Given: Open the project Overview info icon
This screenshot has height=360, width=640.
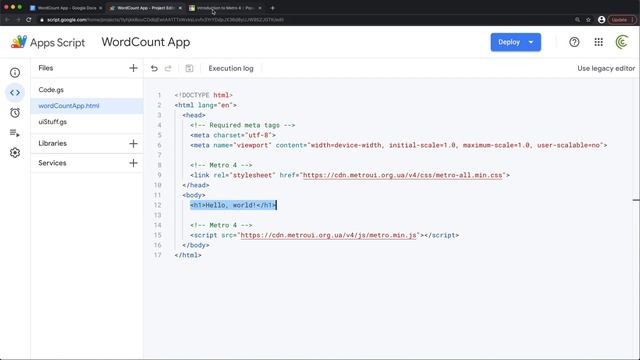Looking at the screenshot, I should (15, 73).
